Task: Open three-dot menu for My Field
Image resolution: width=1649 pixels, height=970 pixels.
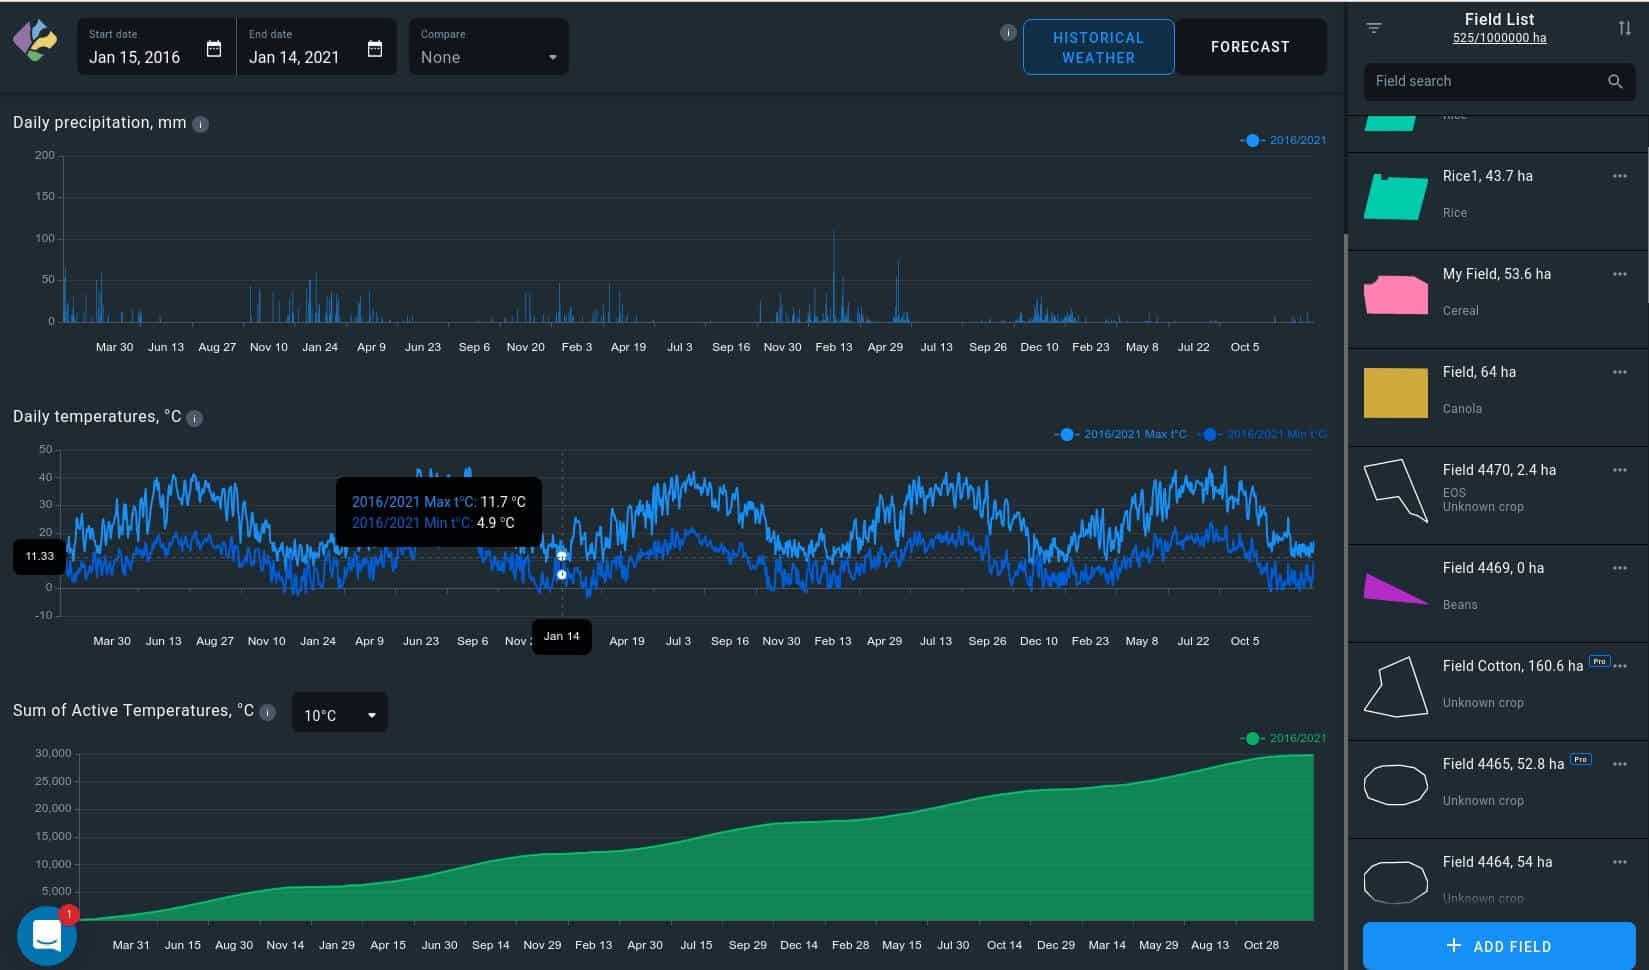Action: pyautogui.click(x=1619, y=274)
